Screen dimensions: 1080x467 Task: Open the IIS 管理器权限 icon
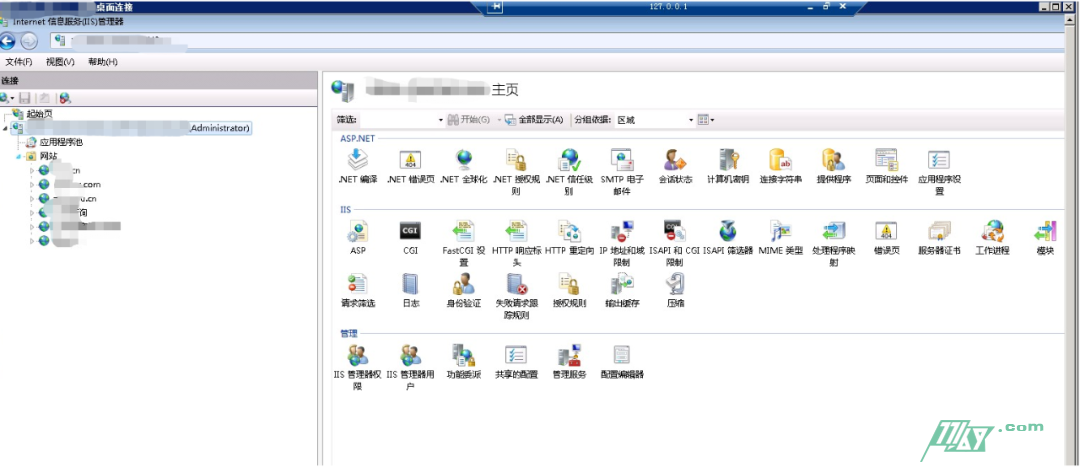click(358, 355)
